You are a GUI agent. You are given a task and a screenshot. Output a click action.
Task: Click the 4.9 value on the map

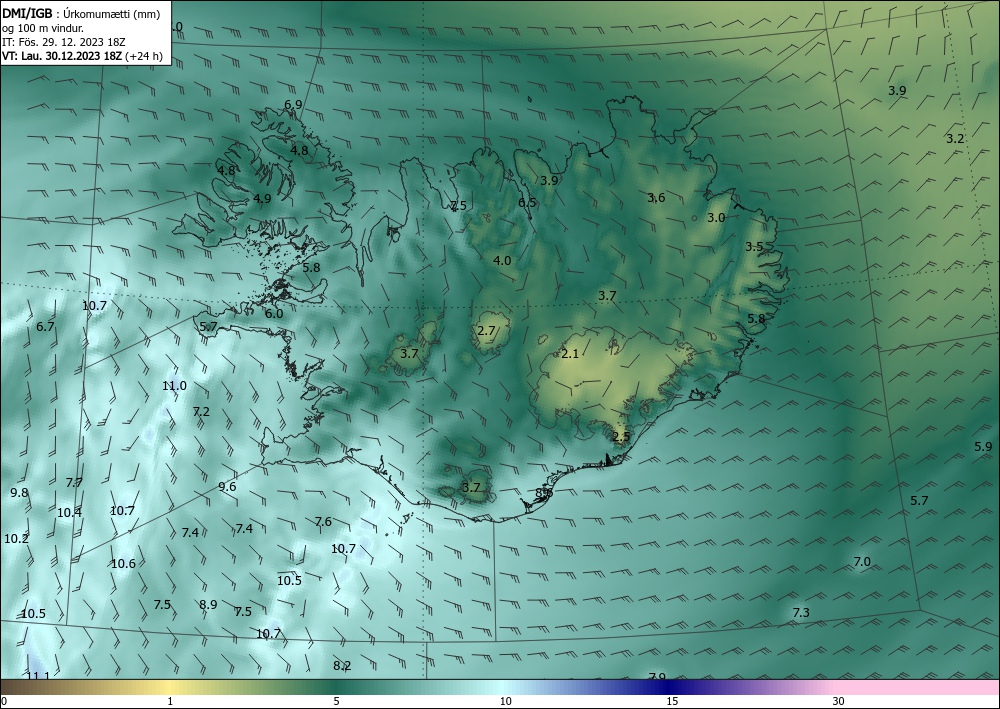pos(262,198)
